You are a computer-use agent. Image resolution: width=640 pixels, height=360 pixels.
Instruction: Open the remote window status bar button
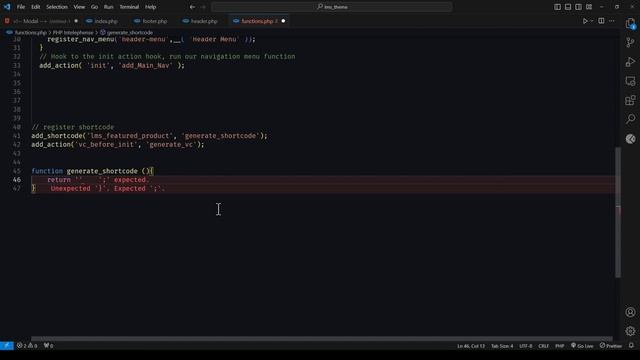pyautogui.click(x=7, y=346)
